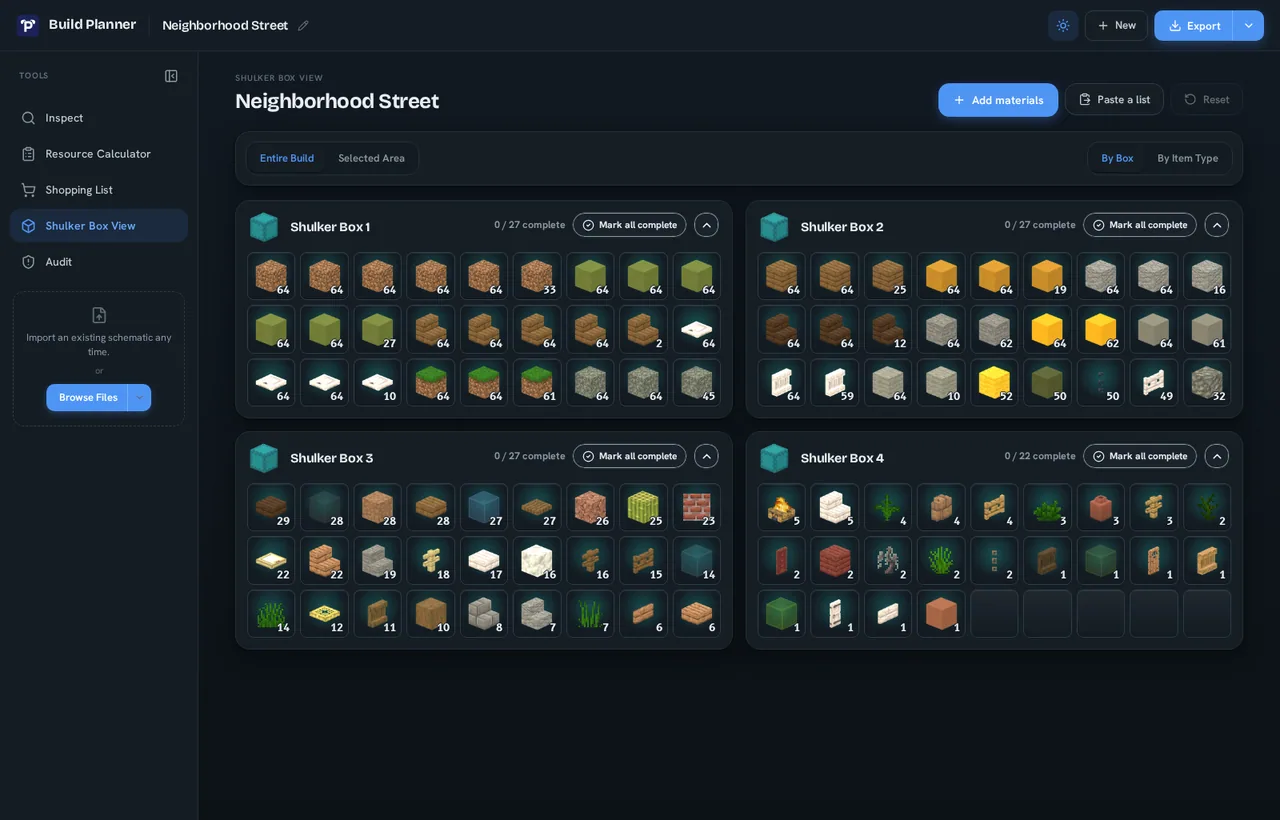Click the large Neighborhood Street page heading
Image resolution: width=1280 pixels, height=820 pixels.
pyautogui.click(x=337, y=101)
